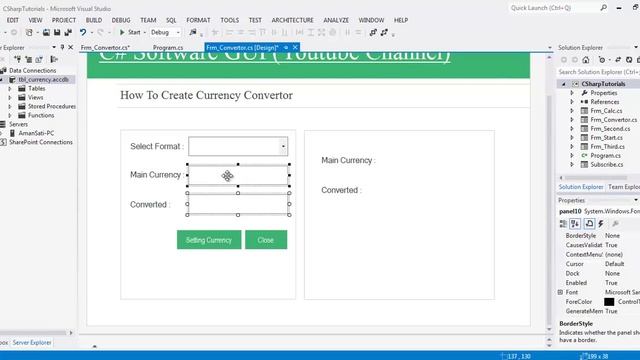Screen dimensions: 640x360
Task: Switch to the Program.cs tab
Action: 168,47
